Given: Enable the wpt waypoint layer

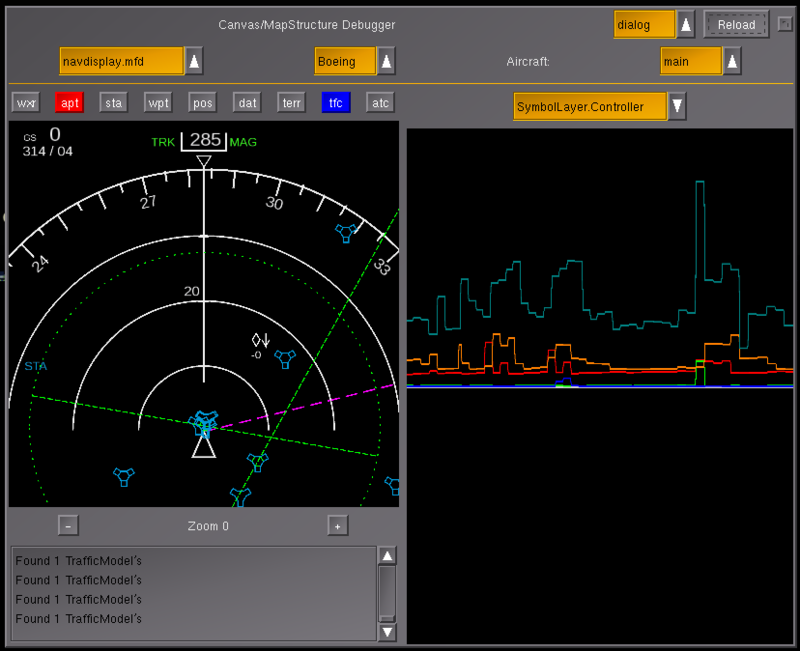Looking at the screenshot, I should click(x=158, y=101).
